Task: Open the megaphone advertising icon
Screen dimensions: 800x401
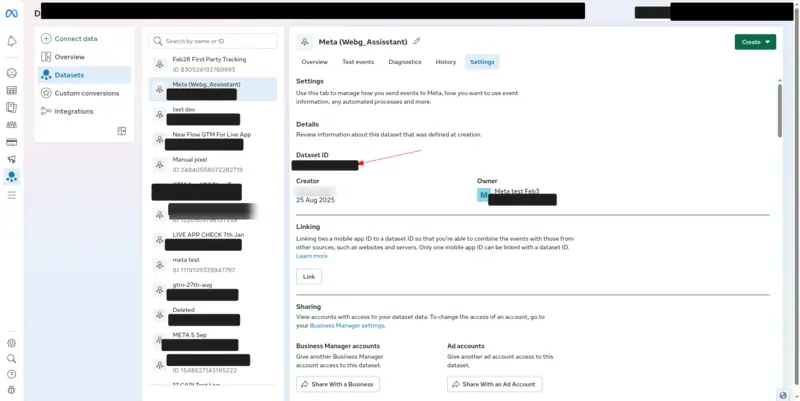Action: pyautogui.click(x=11, y=159)
